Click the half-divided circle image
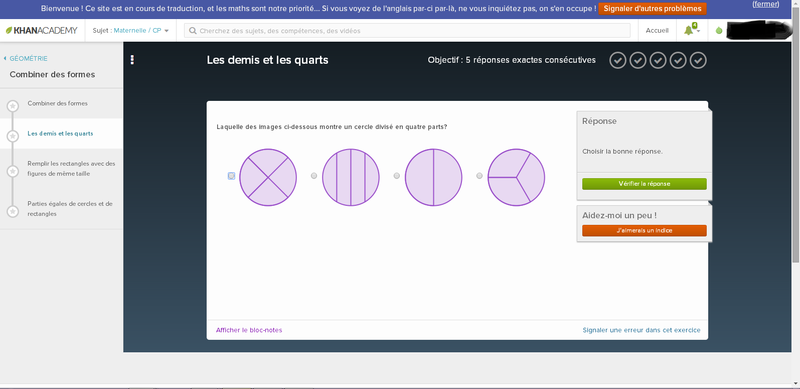The image size is (800, 389). click(x=434, y=177)
